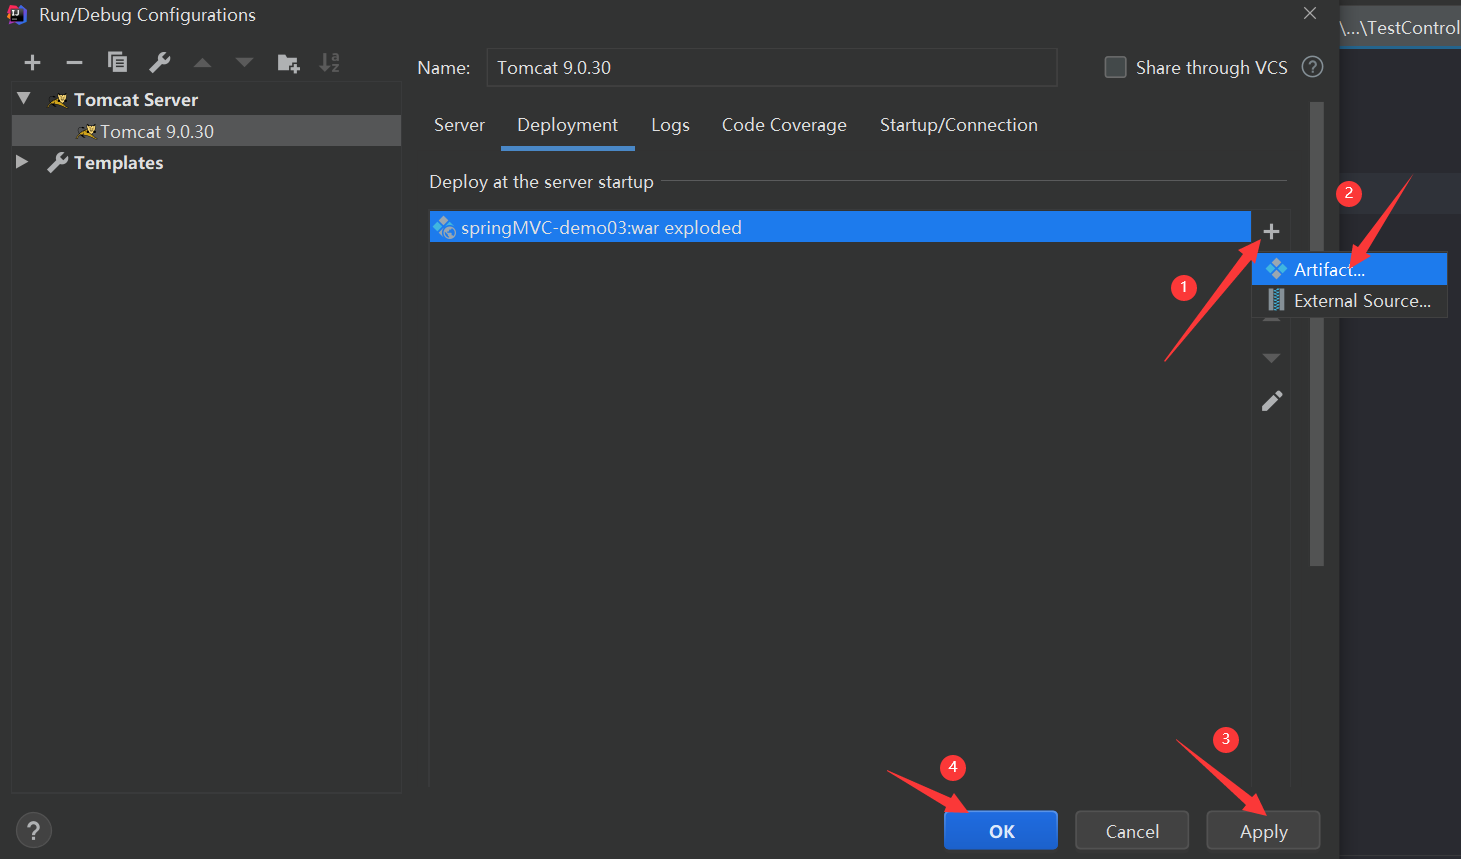Open help for Share through VCS
Screen dimensions: 1461x859
pyautogui.click(x=1313, y=67)
